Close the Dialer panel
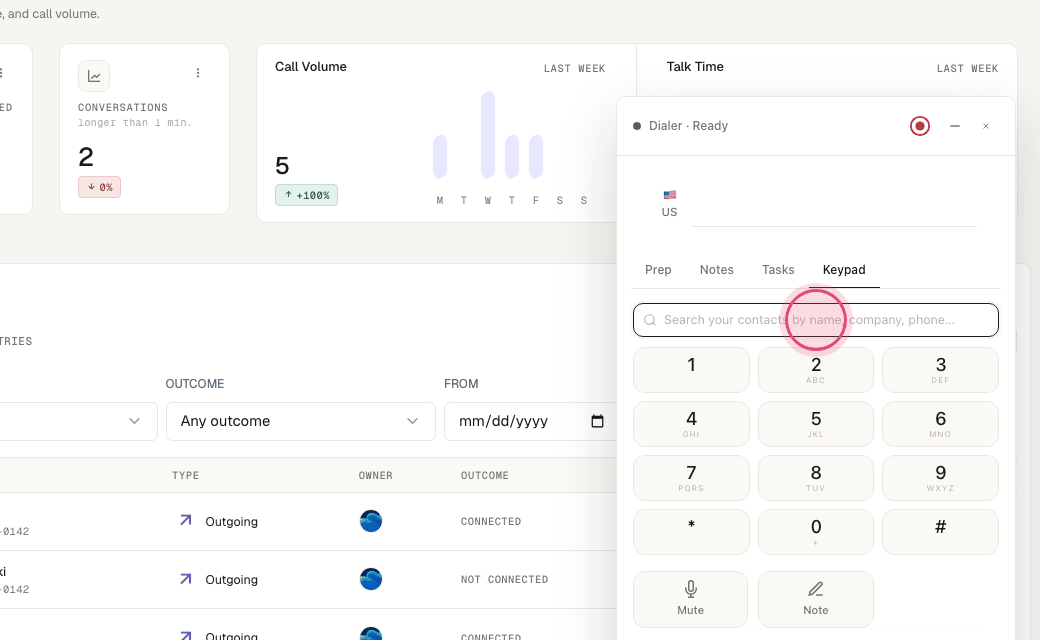The width and height of the screenshot is (1040, 640). [986, 126]
